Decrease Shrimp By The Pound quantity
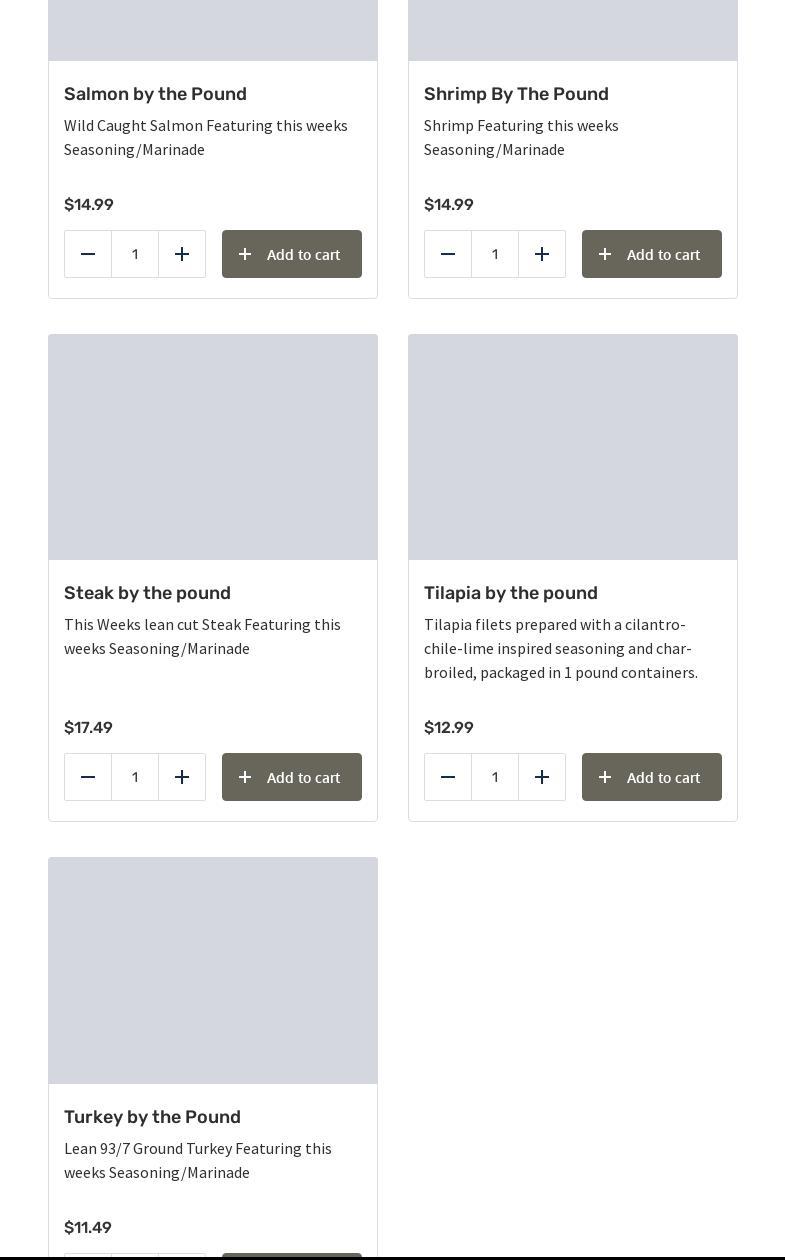The height and width of the screenshot is (1260, 785). coord(448,254)
